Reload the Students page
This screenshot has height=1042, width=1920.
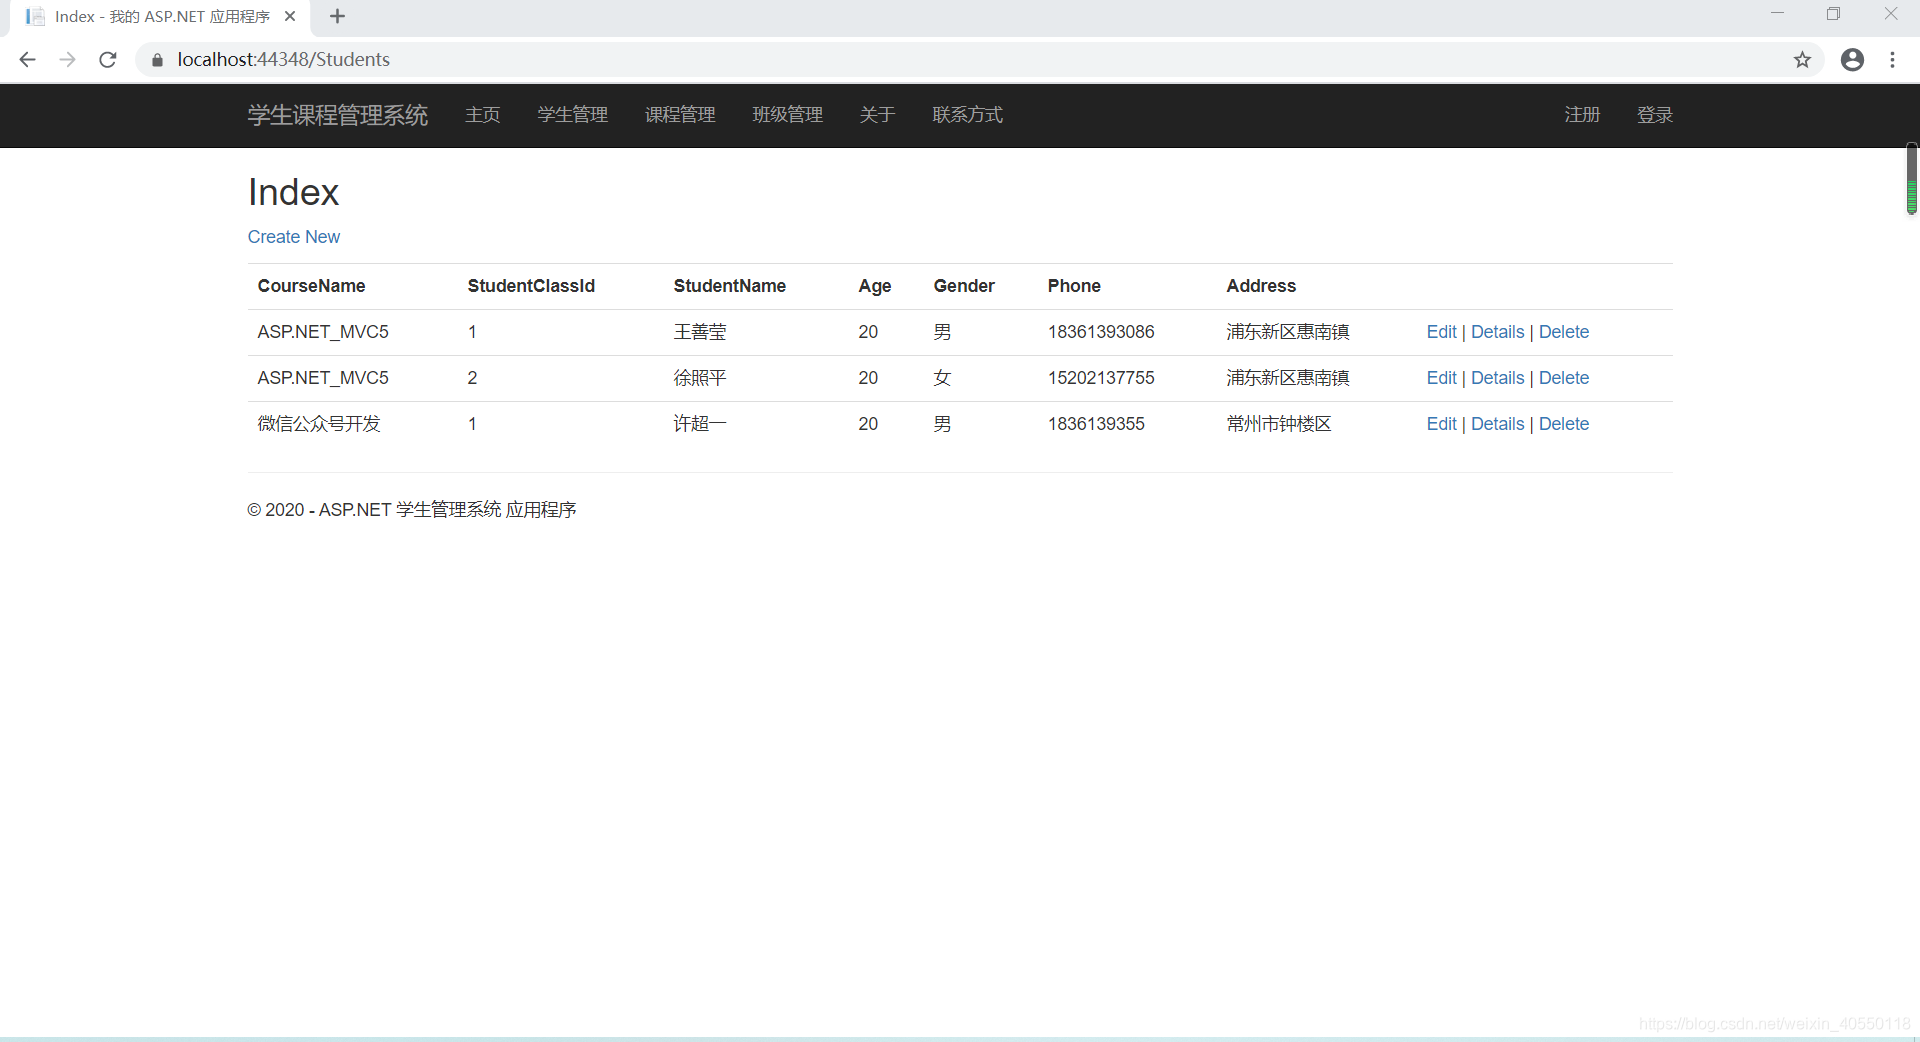[108, 60]
